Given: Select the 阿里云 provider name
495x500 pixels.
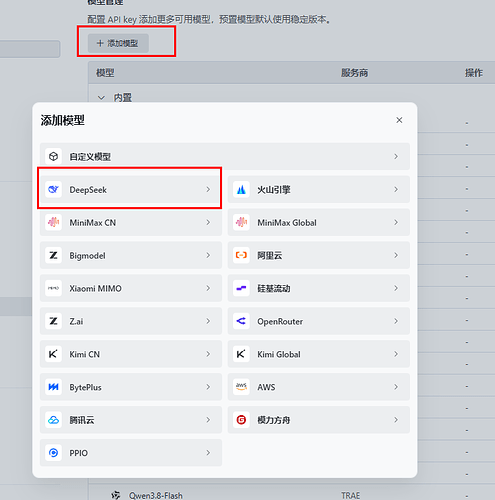Looking at the screenshot, I should click(x=270, y=256).
